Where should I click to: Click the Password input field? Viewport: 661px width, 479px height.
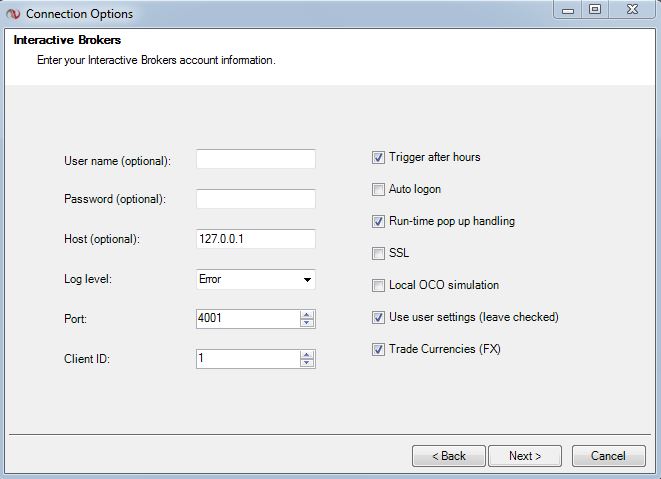point(256,199)
